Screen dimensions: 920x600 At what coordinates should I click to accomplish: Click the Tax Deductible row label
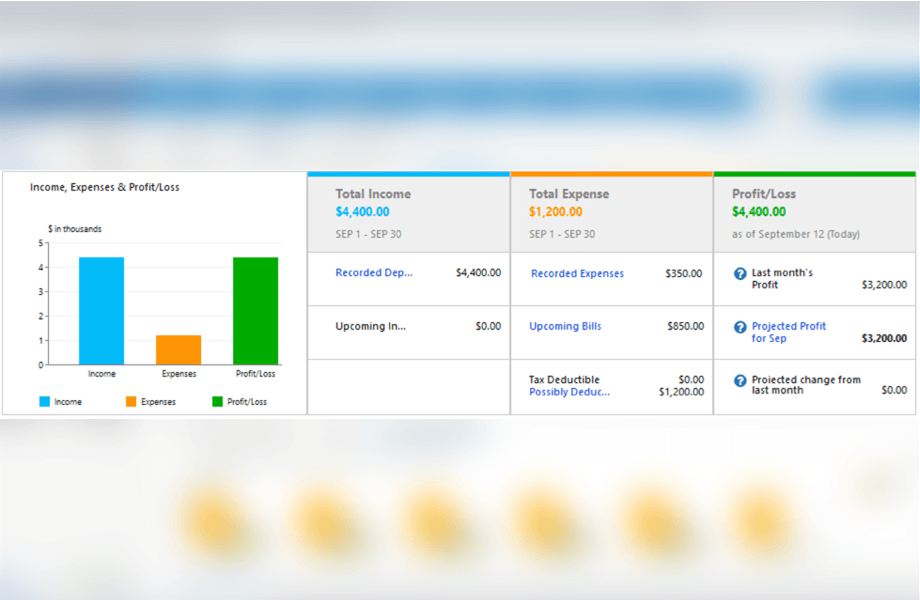564,380
